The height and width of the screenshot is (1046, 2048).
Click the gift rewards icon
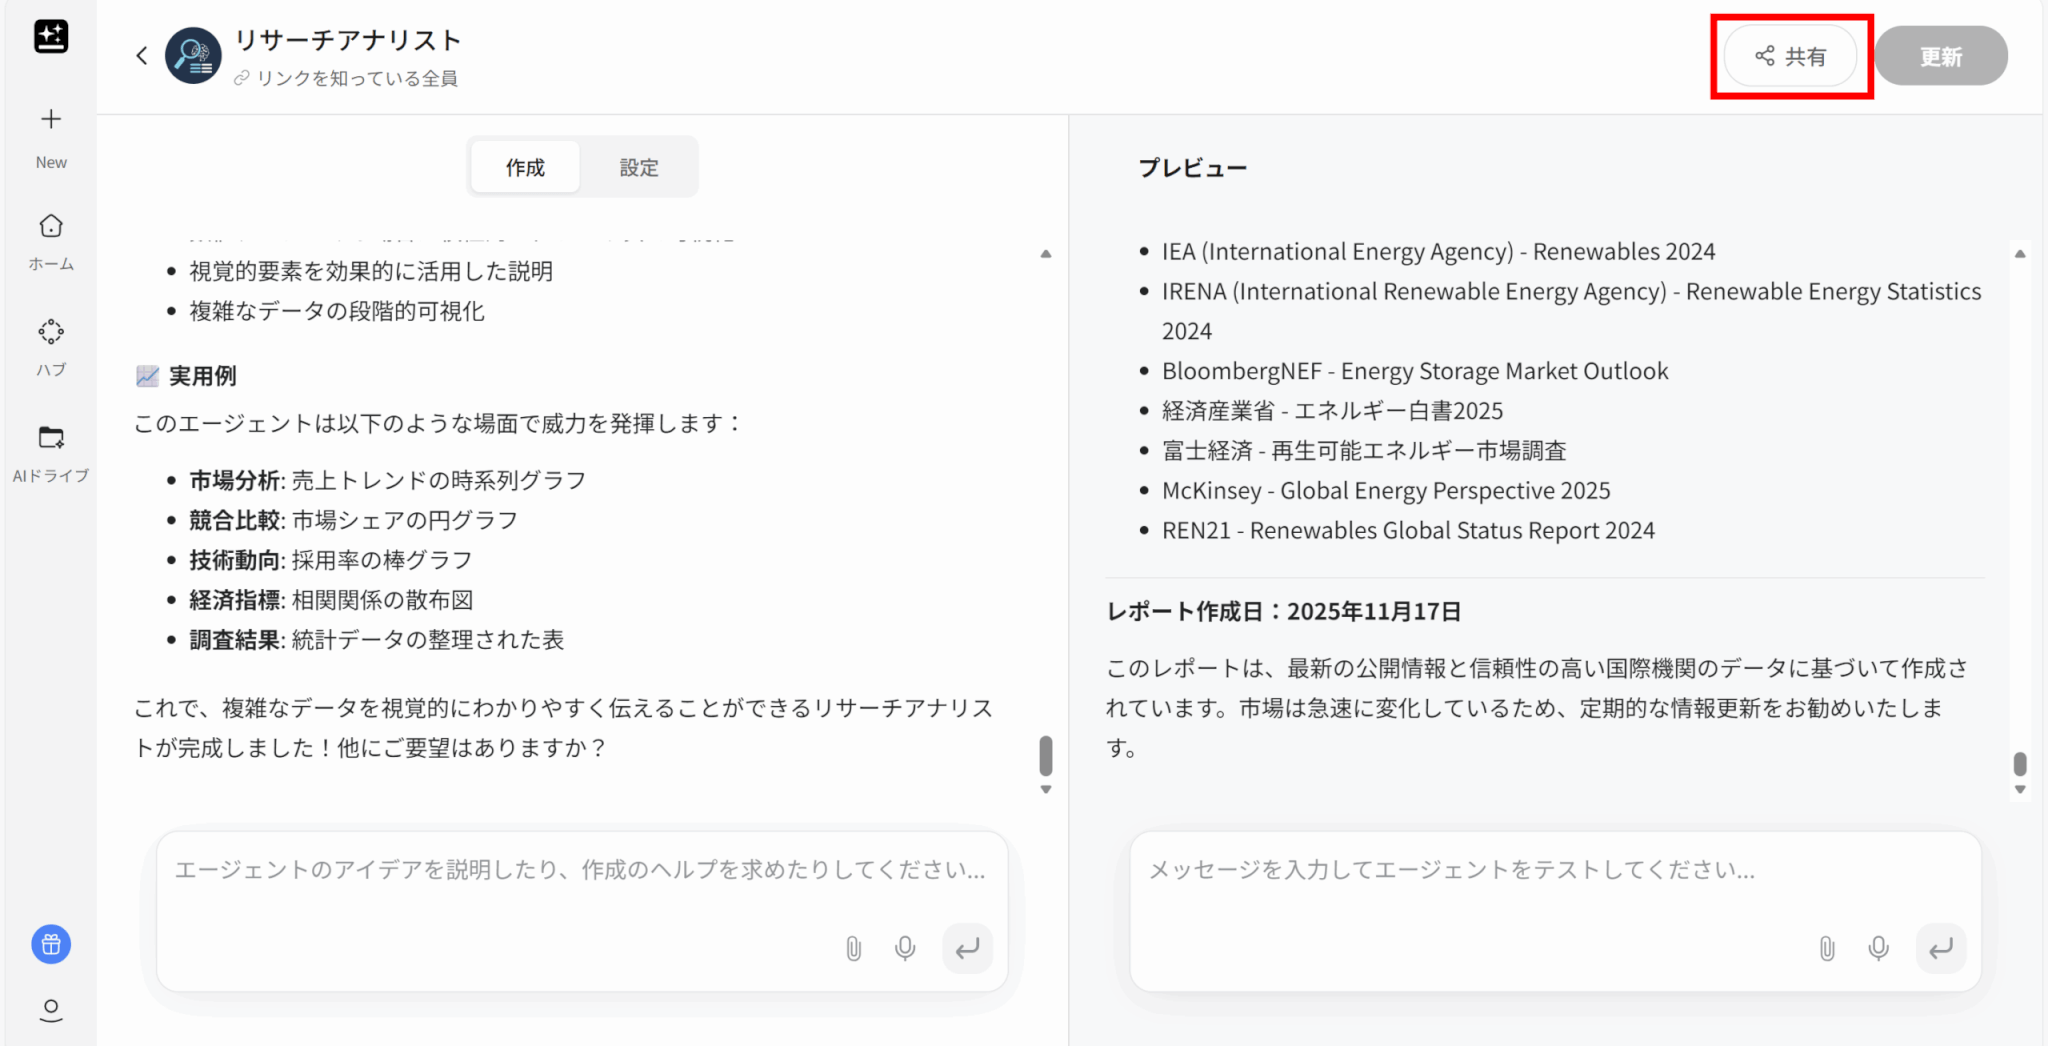pyautogui.click(x=51, y=944)
